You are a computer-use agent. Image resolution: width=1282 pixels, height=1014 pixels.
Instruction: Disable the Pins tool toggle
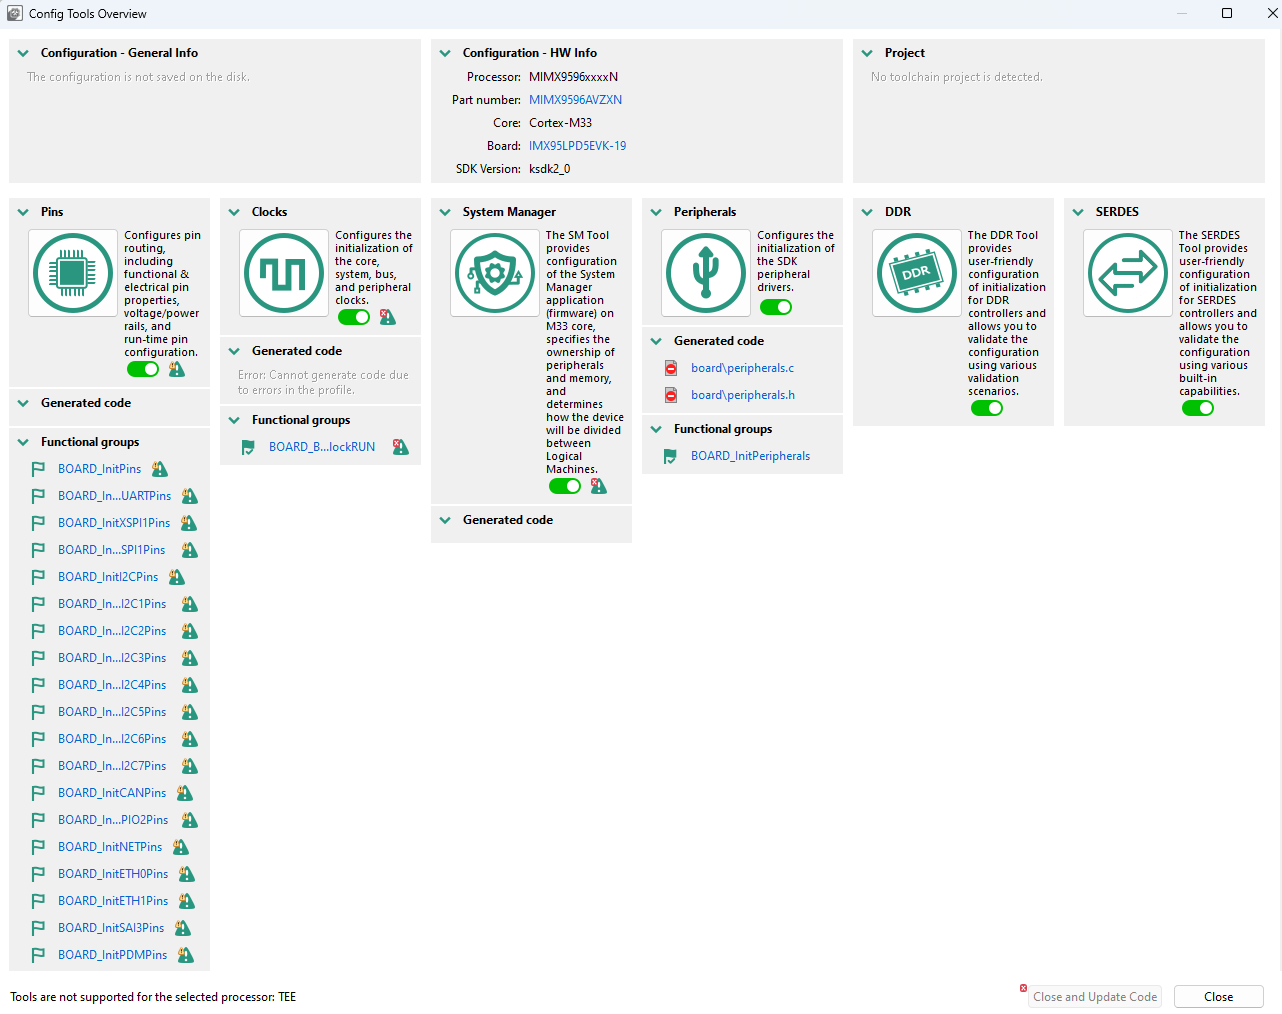point(143,369)
